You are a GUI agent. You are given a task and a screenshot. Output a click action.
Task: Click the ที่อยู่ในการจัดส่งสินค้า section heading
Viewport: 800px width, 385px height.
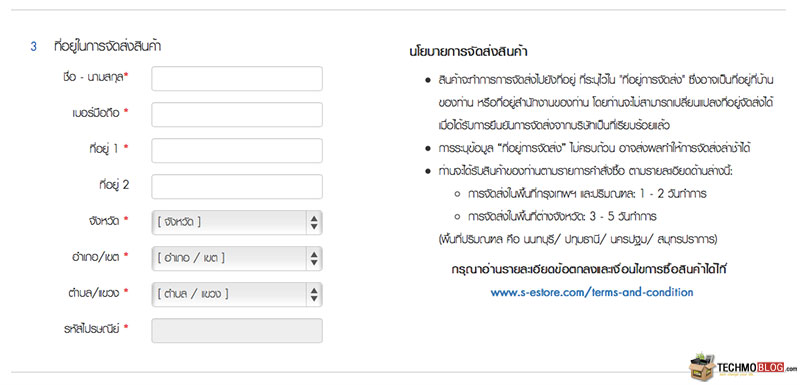pos(108,46)
